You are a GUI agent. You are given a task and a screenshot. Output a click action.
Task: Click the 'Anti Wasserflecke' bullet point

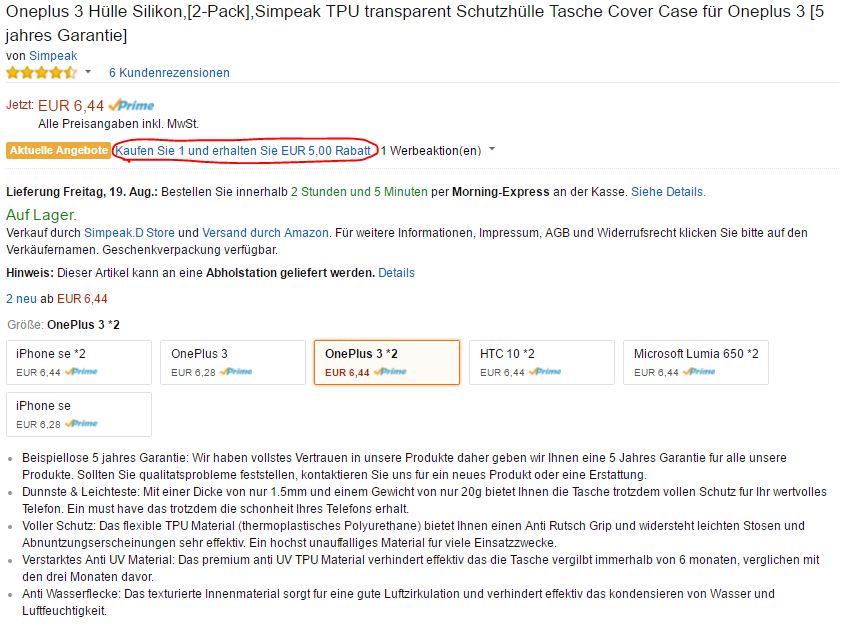(398, 602)
